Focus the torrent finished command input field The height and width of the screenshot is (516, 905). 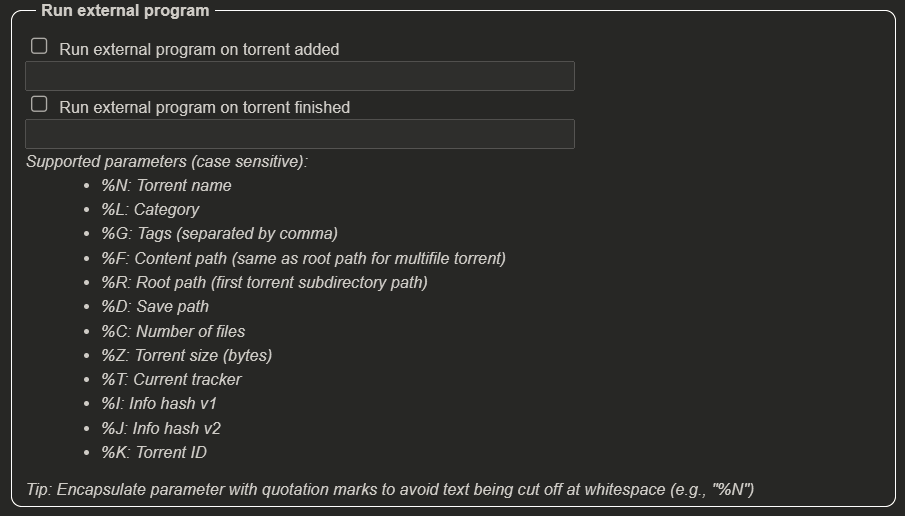(300, 134)
